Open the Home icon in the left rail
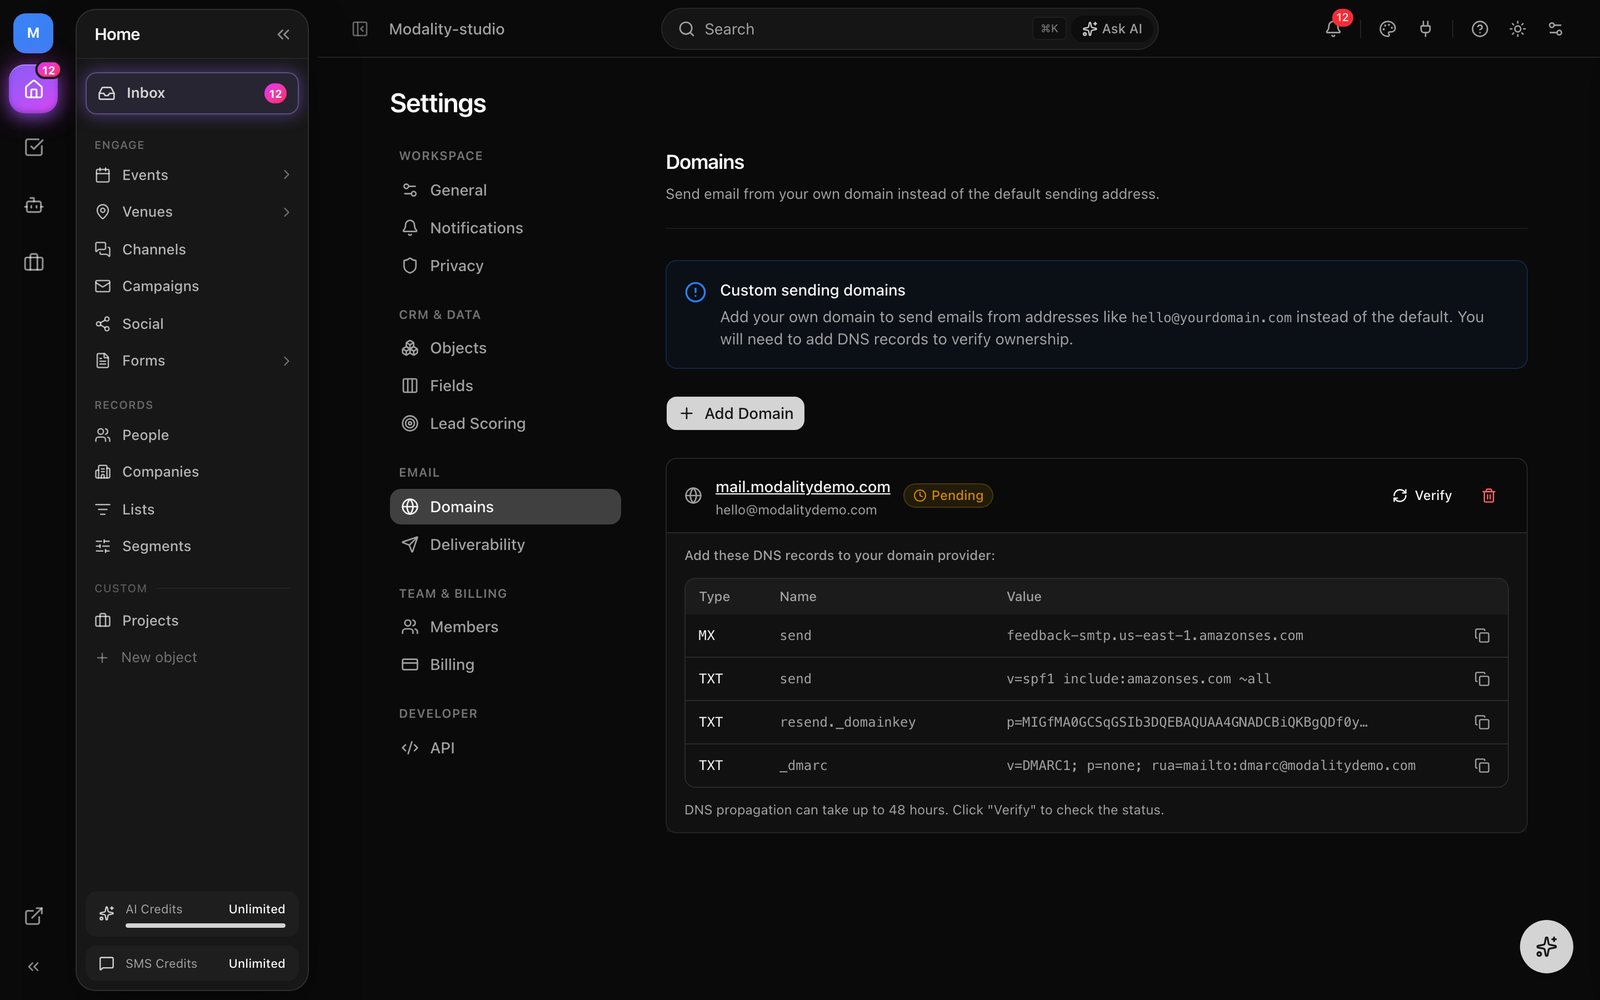 pos(34,90)
